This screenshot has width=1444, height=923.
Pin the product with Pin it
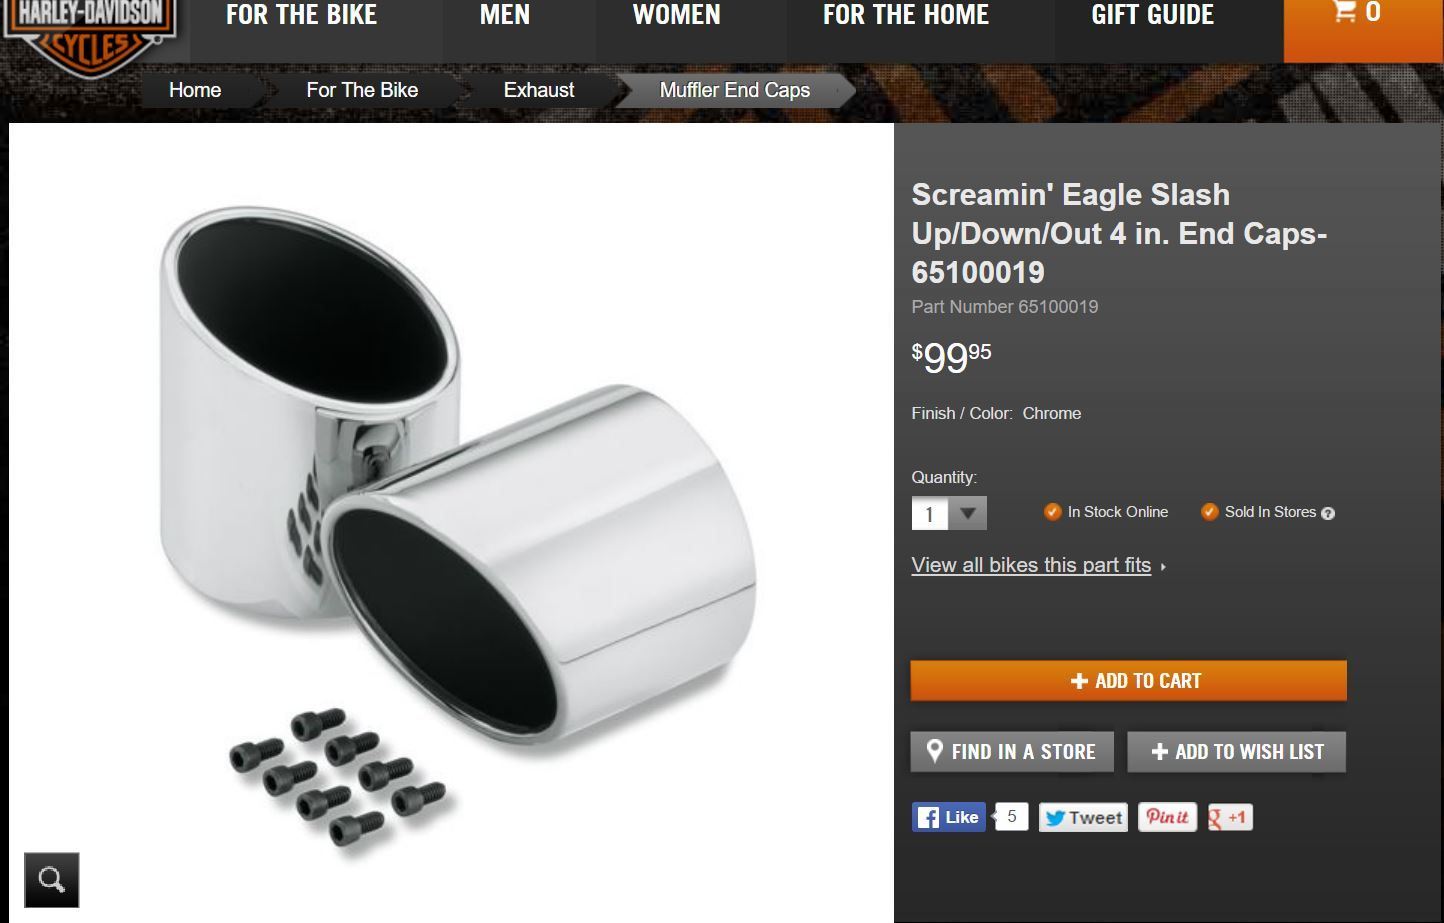click(x=1167, y=817)
